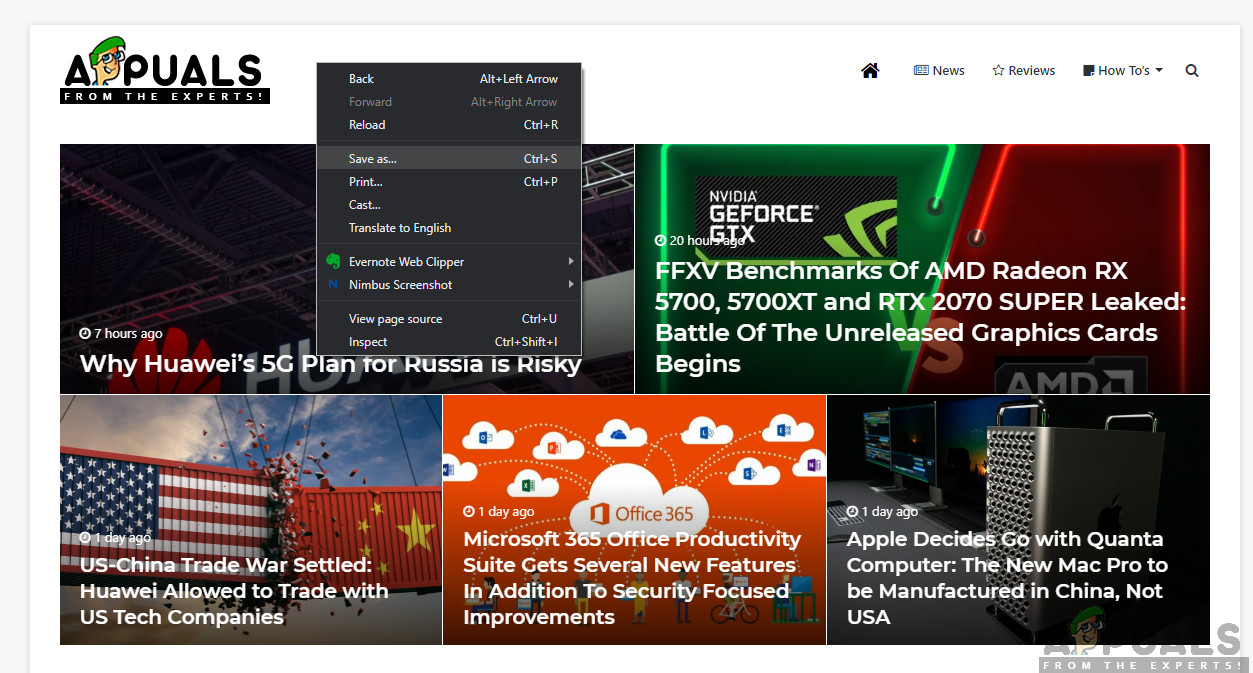Choose Reload in the context menu
This screenshot has width=1253, height=673.
pos(367,125)
